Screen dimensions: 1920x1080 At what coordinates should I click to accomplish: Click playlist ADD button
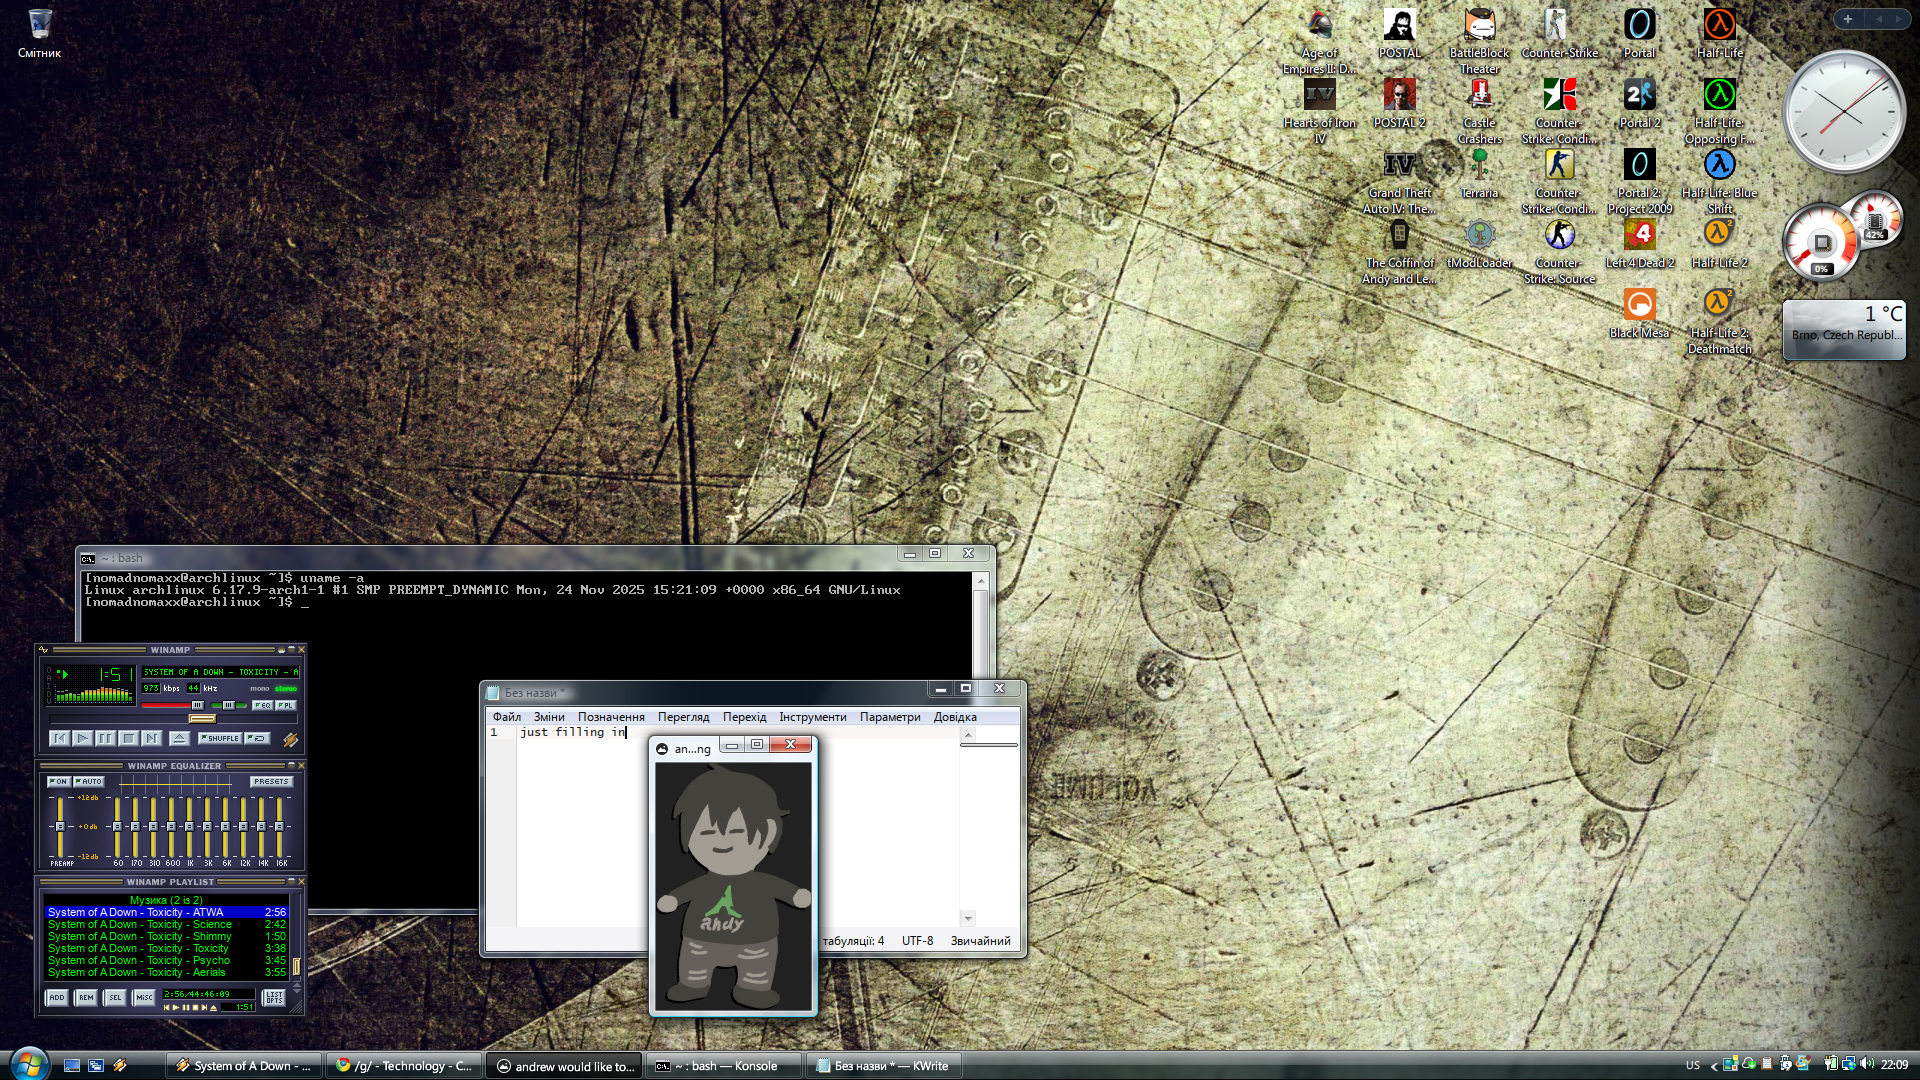pyautogui.click(x=57, y=997)
